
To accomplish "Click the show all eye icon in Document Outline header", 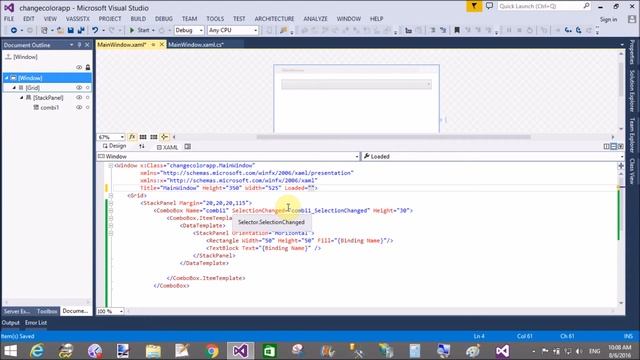I will pyautogui.click(x=79, y=67).
